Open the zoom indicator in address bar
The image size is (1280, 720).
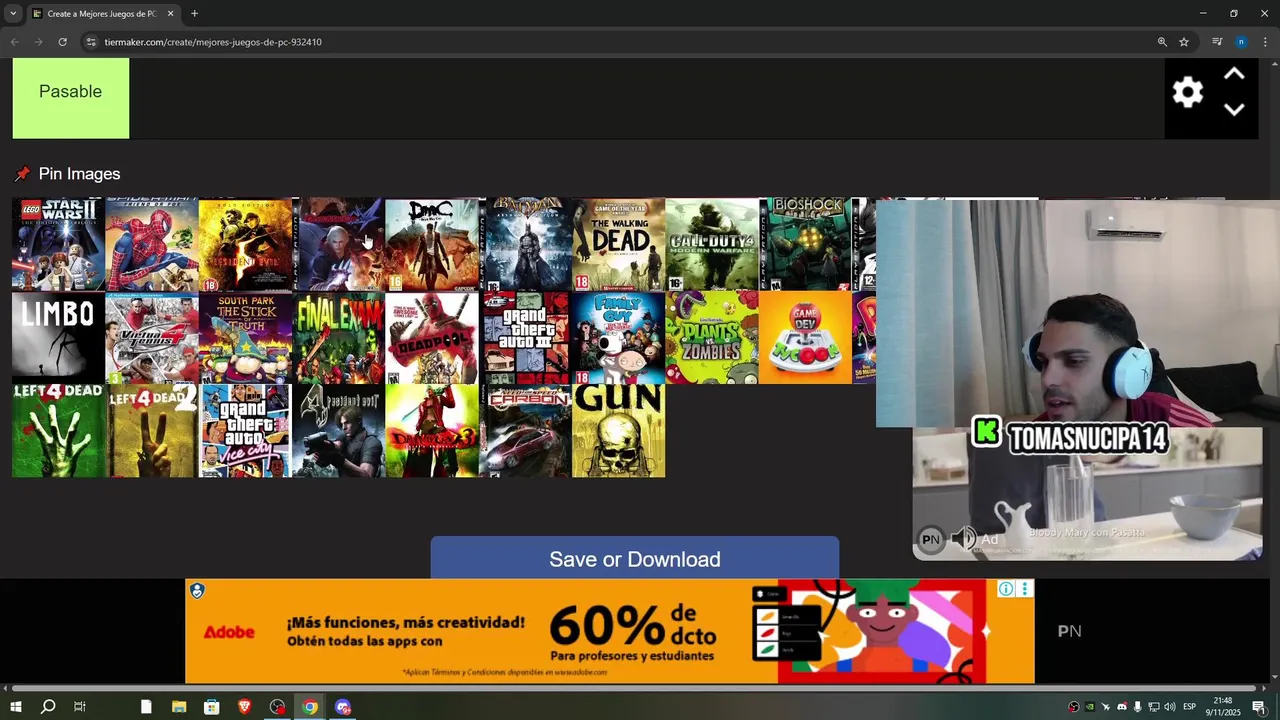(1162, 42)
